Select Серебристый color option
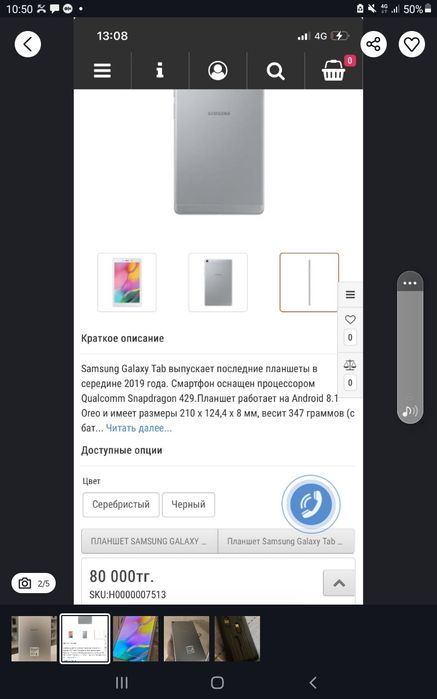437x699 pixels. [x=121, y=505]
